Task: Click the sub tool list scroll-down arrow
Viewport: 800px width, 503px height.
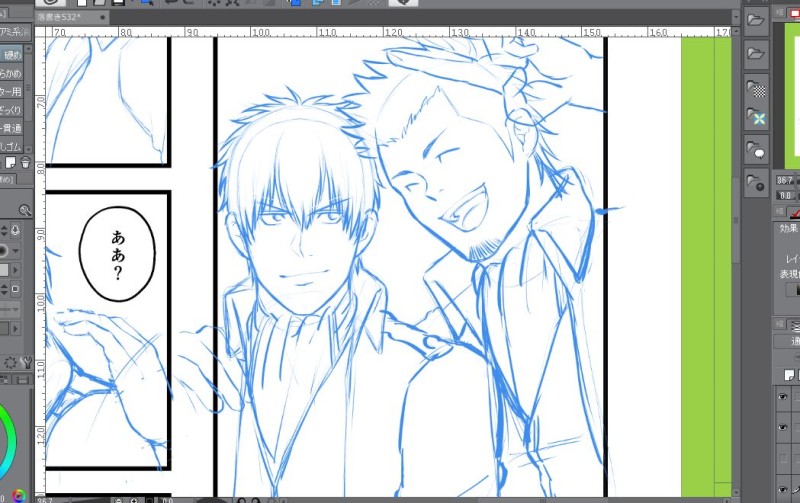Action: 29,149
